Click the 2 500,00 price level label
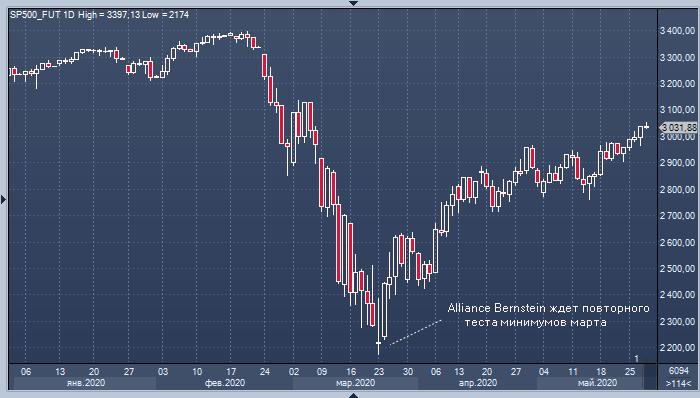 click(x=678, y=269)
